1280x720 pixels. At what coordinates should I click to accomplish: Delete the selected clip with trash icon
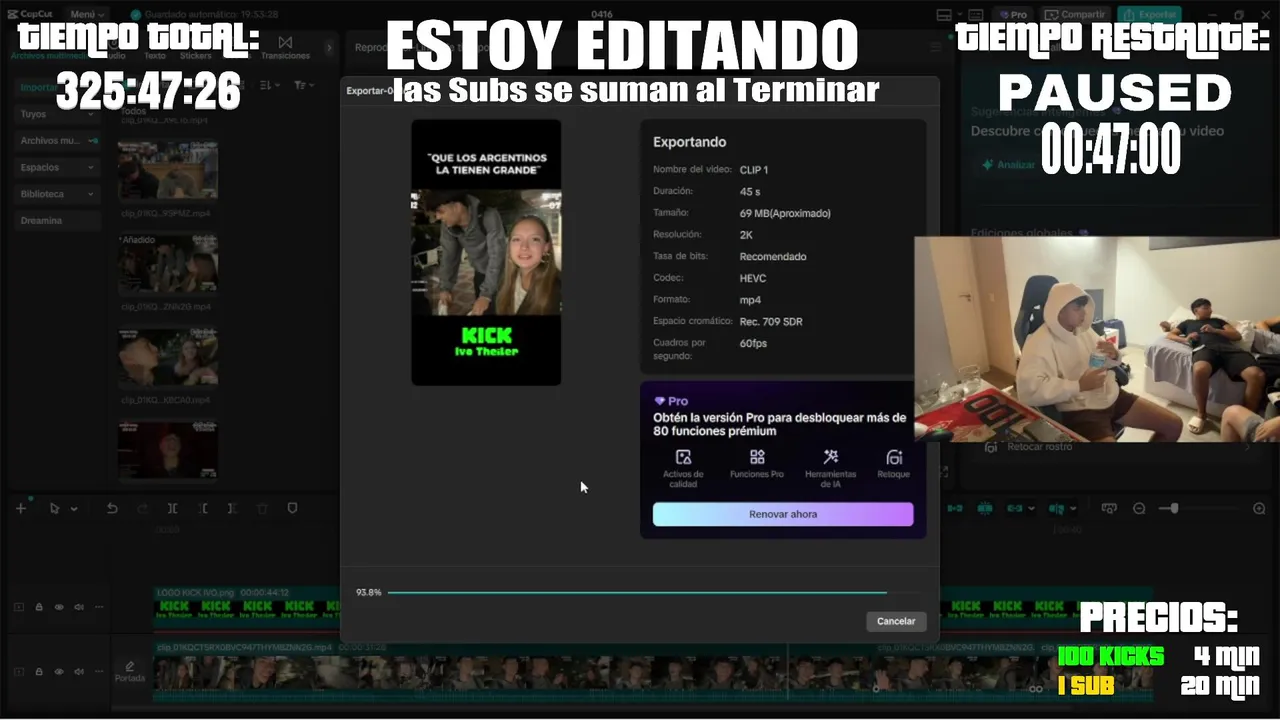[263, 508]
